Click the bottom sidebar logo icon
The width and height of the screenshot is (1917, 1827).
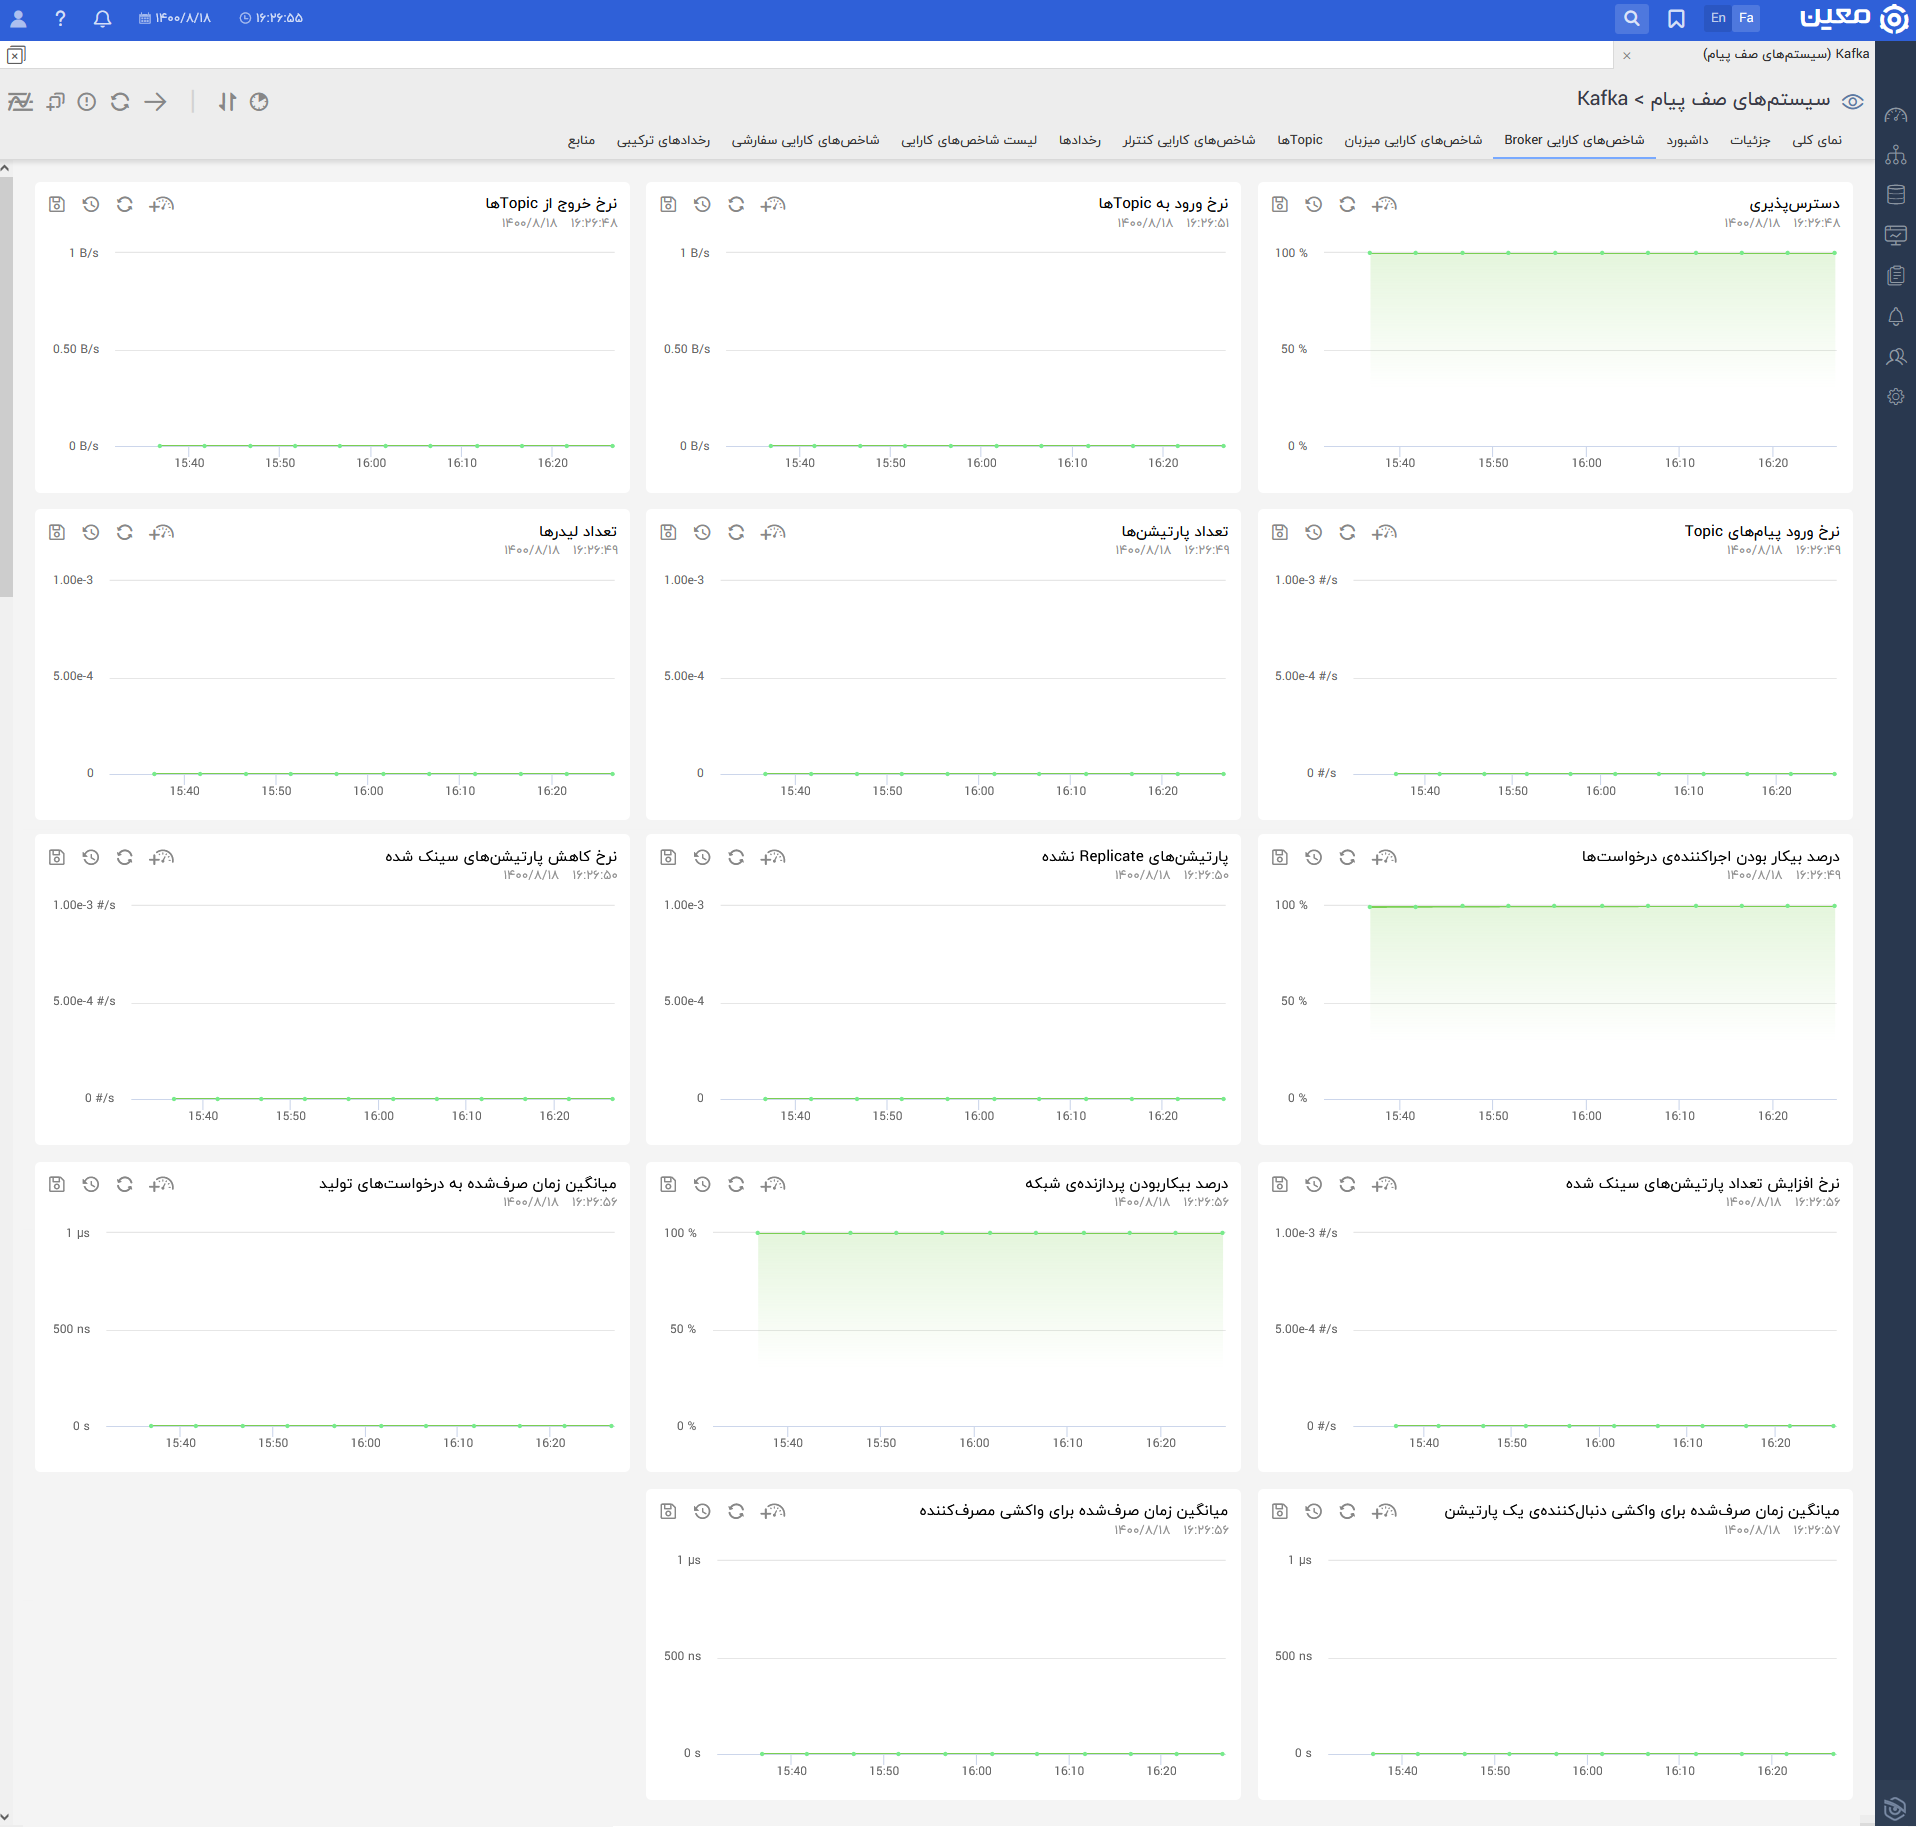tap(1894, 1807)
